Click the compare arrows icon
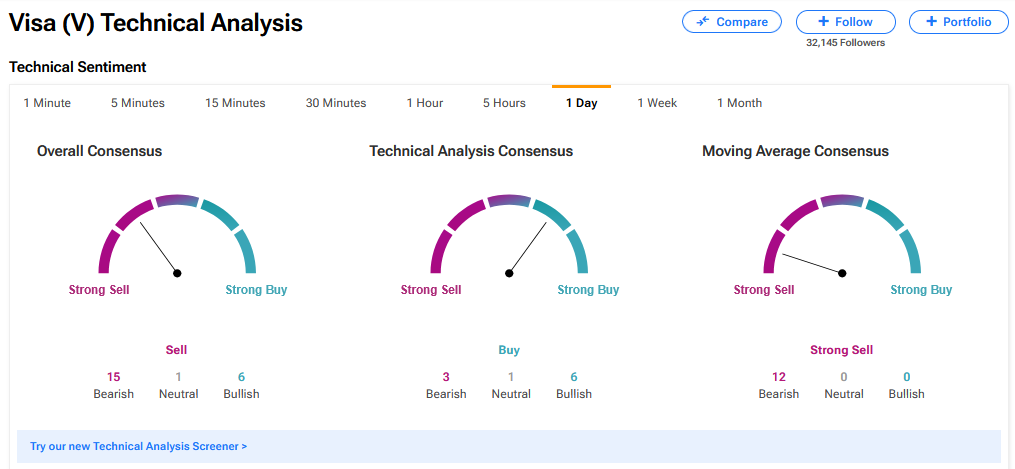Image resolution: width=1015 pixels, height=469 pixels. click(703, 22)
